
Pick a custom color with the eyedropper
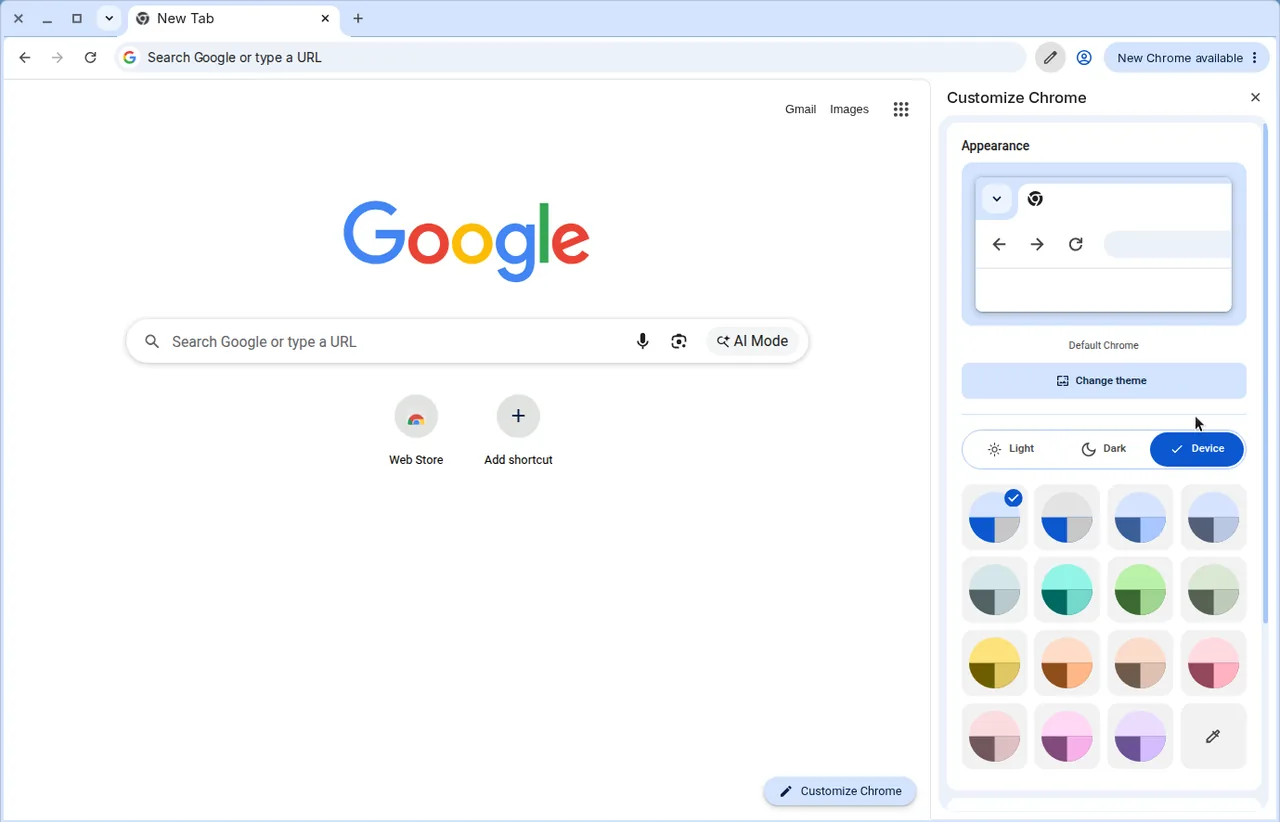(x=1213, y=737)
